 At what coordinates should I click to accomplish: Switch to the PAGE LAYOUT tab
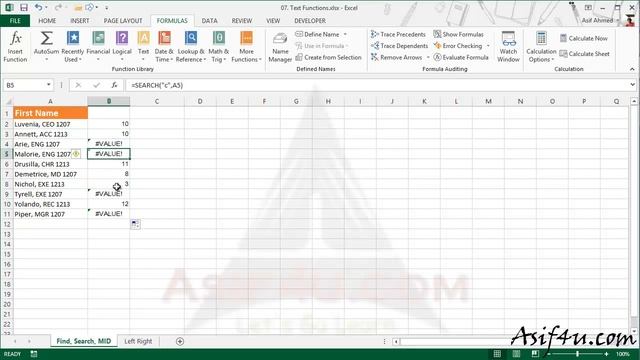[123, 21]
